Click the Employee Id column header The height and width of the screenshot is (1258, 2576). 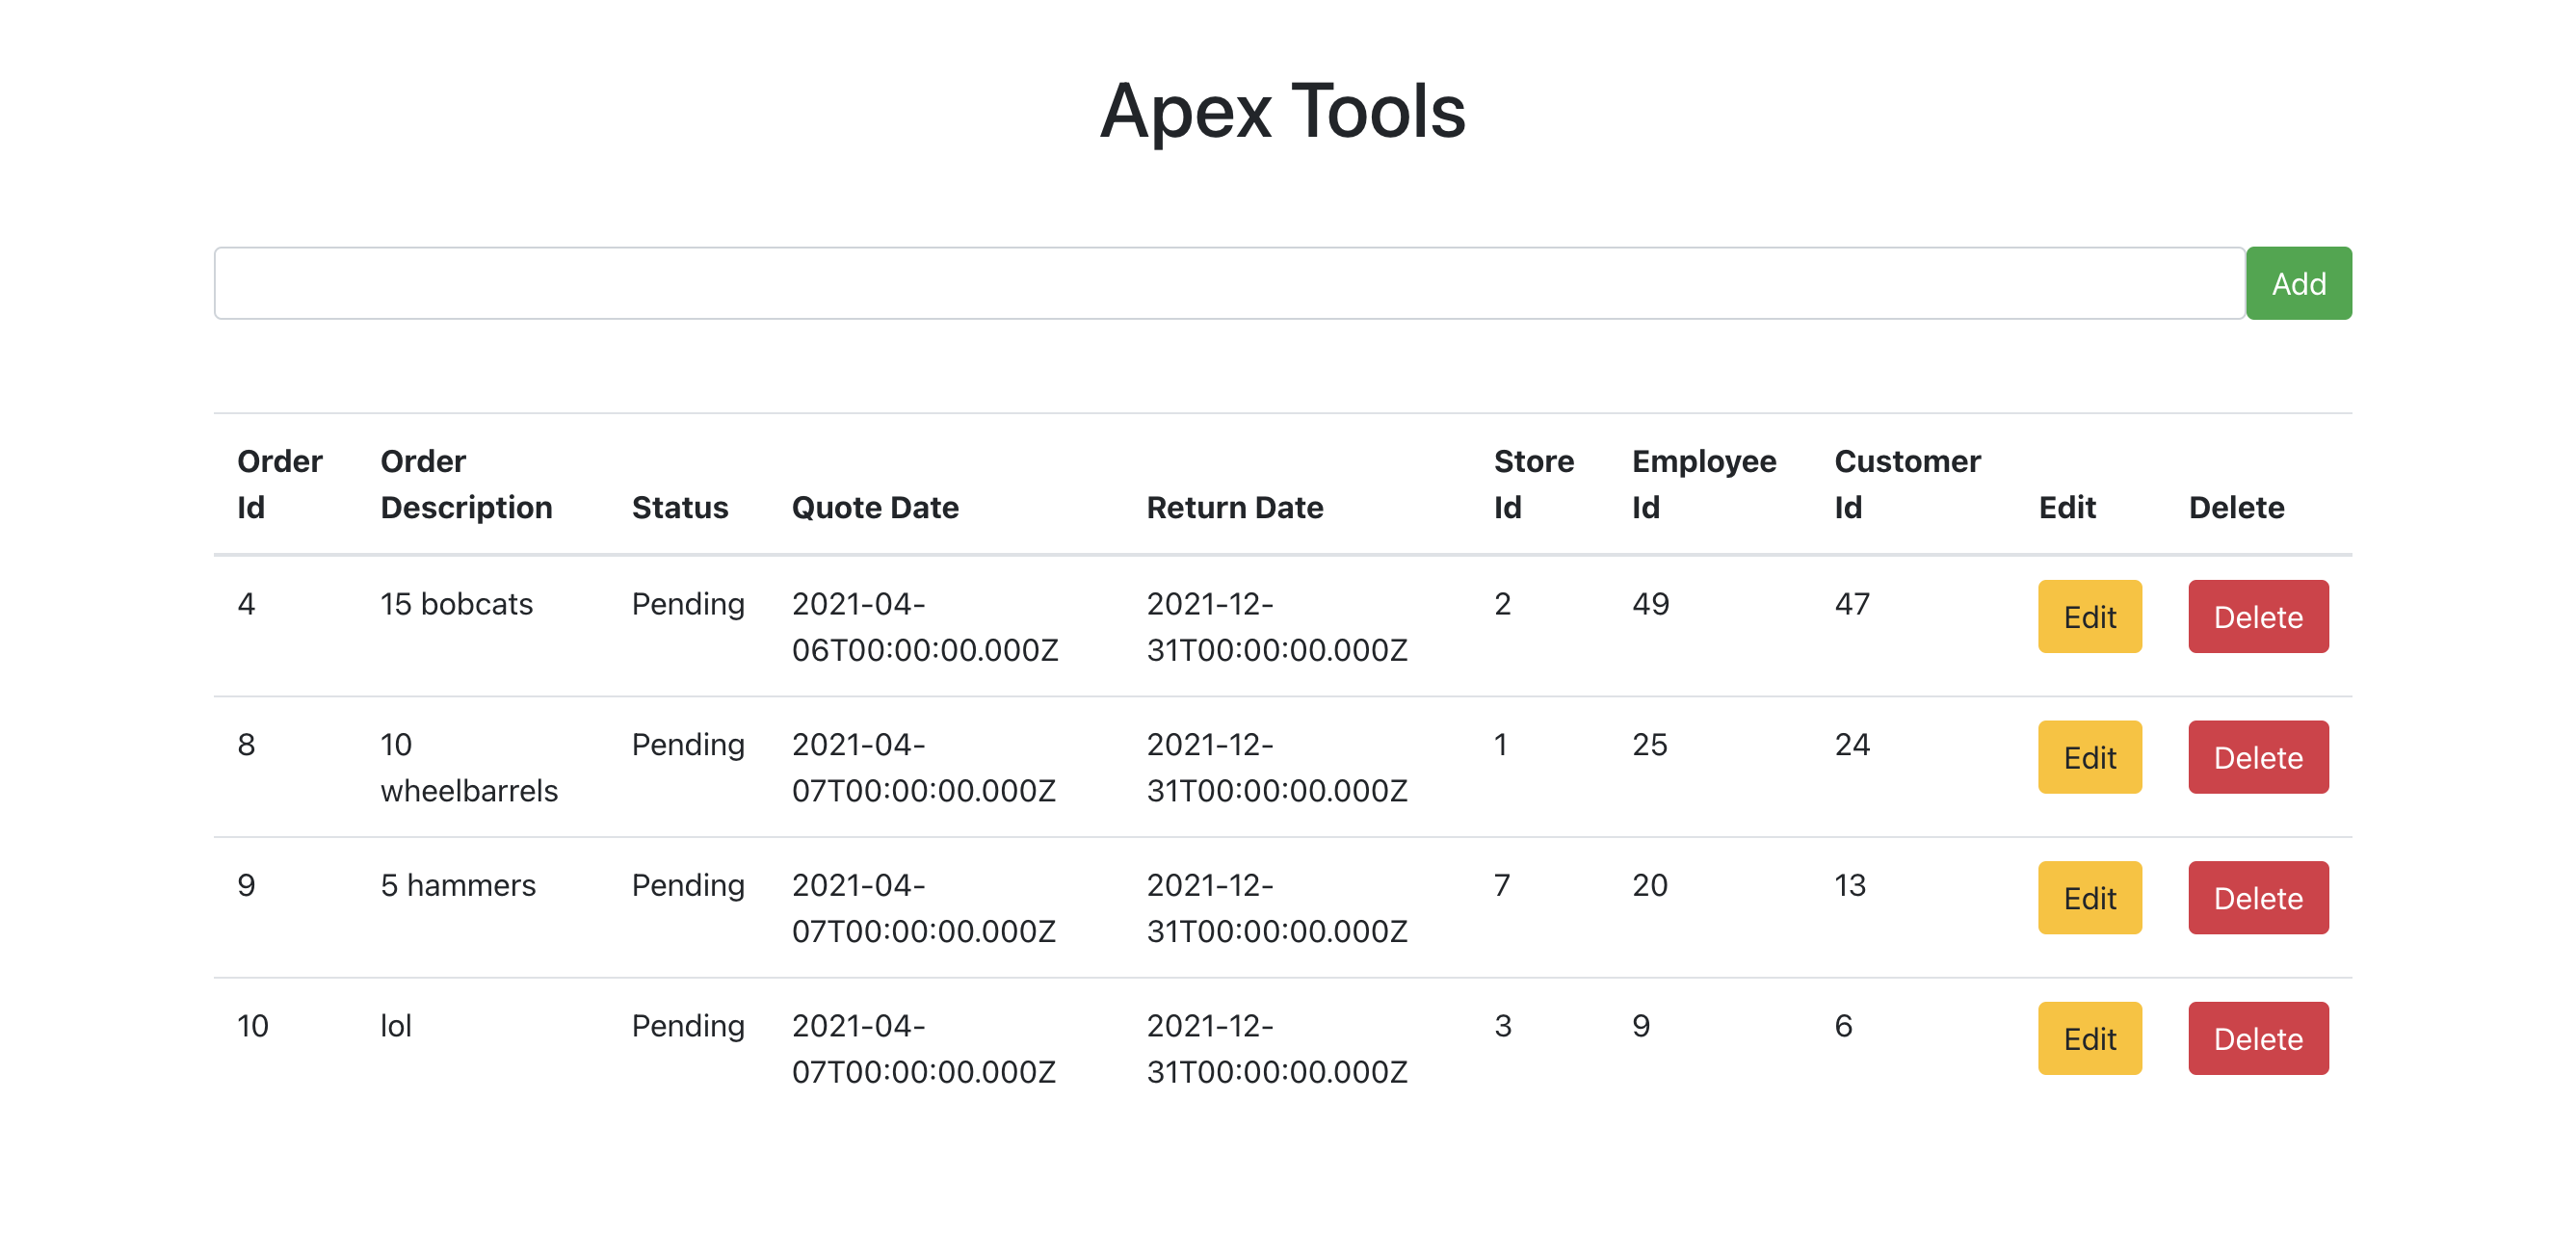point(1703,484)
